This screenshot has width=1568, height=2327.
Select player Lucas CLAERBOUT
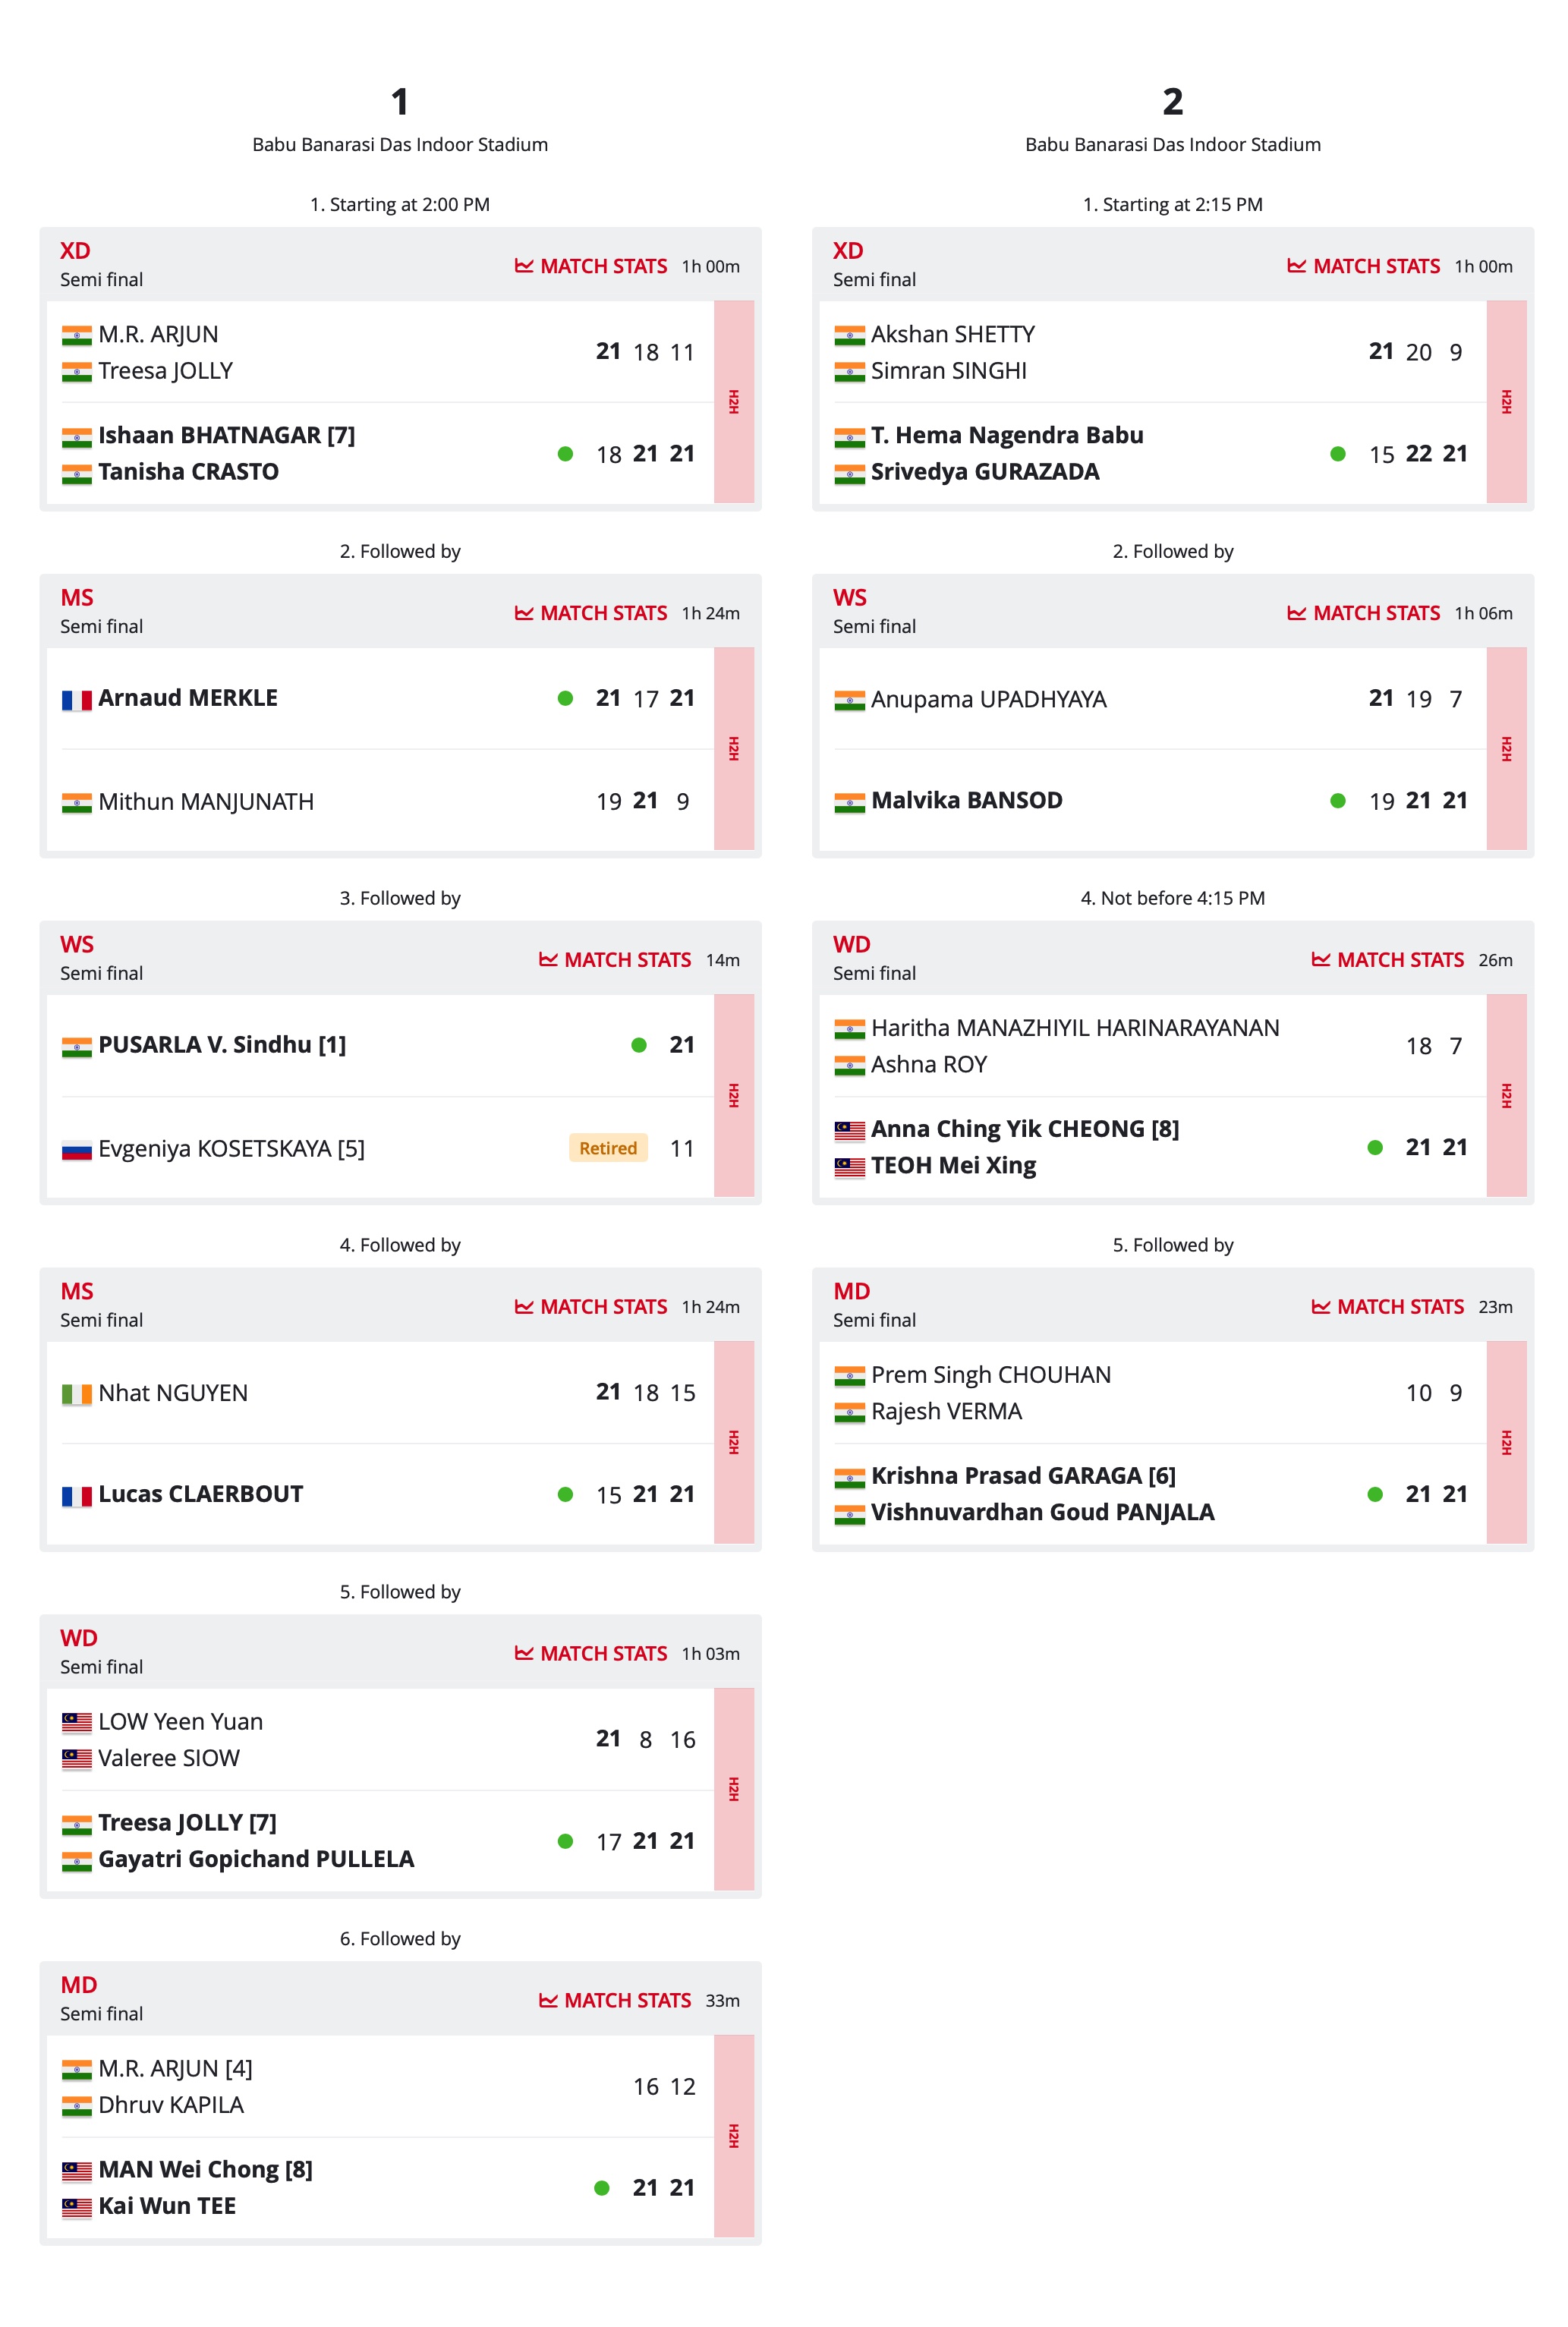click(x=200, y=1494)
